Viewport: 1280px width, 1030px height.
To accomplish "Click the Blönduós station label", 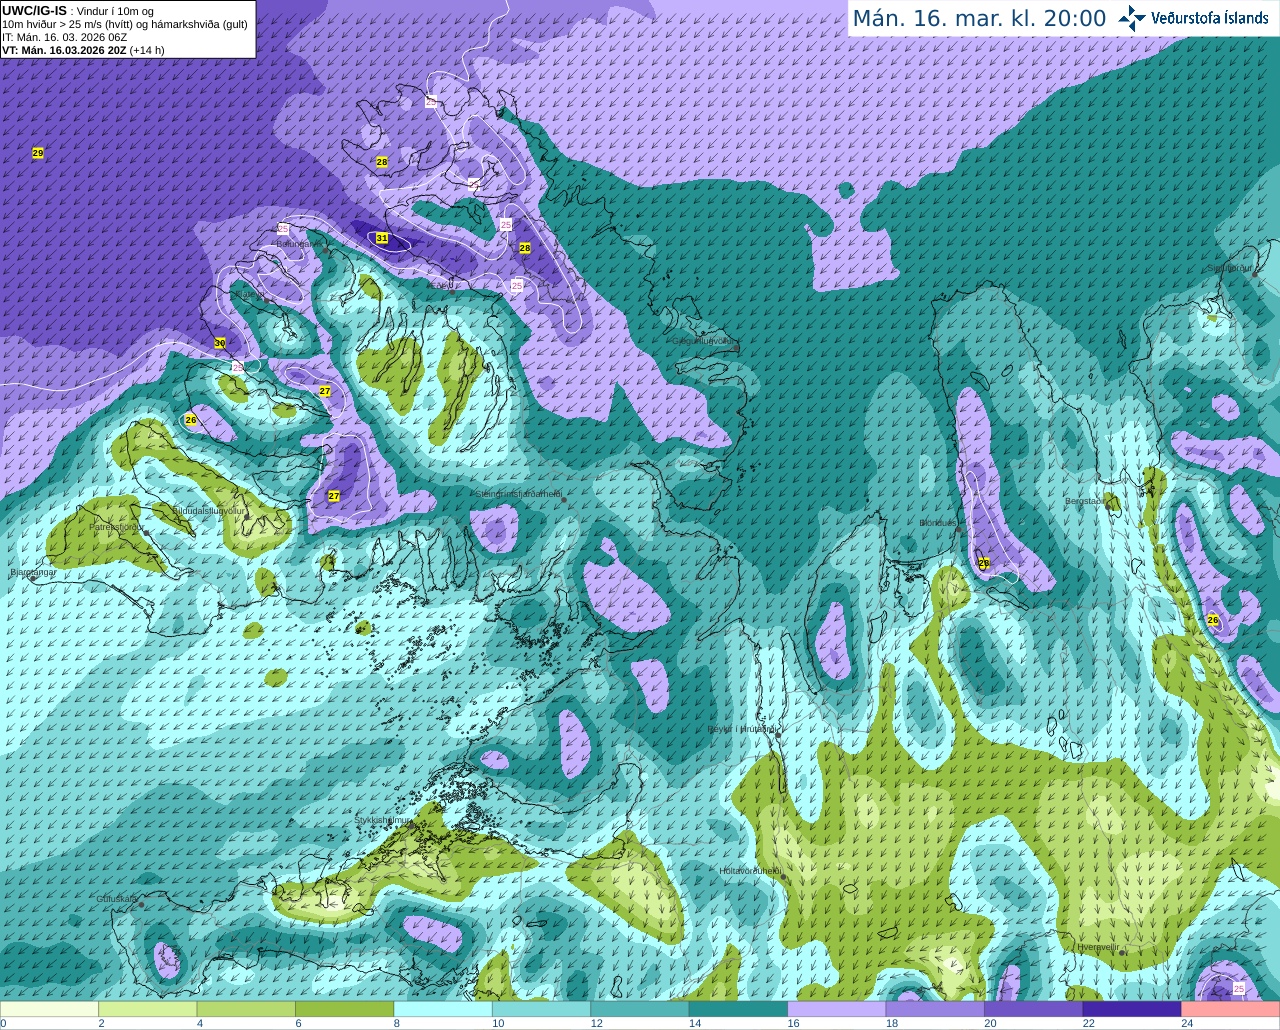I will click(x=938, y=523).
